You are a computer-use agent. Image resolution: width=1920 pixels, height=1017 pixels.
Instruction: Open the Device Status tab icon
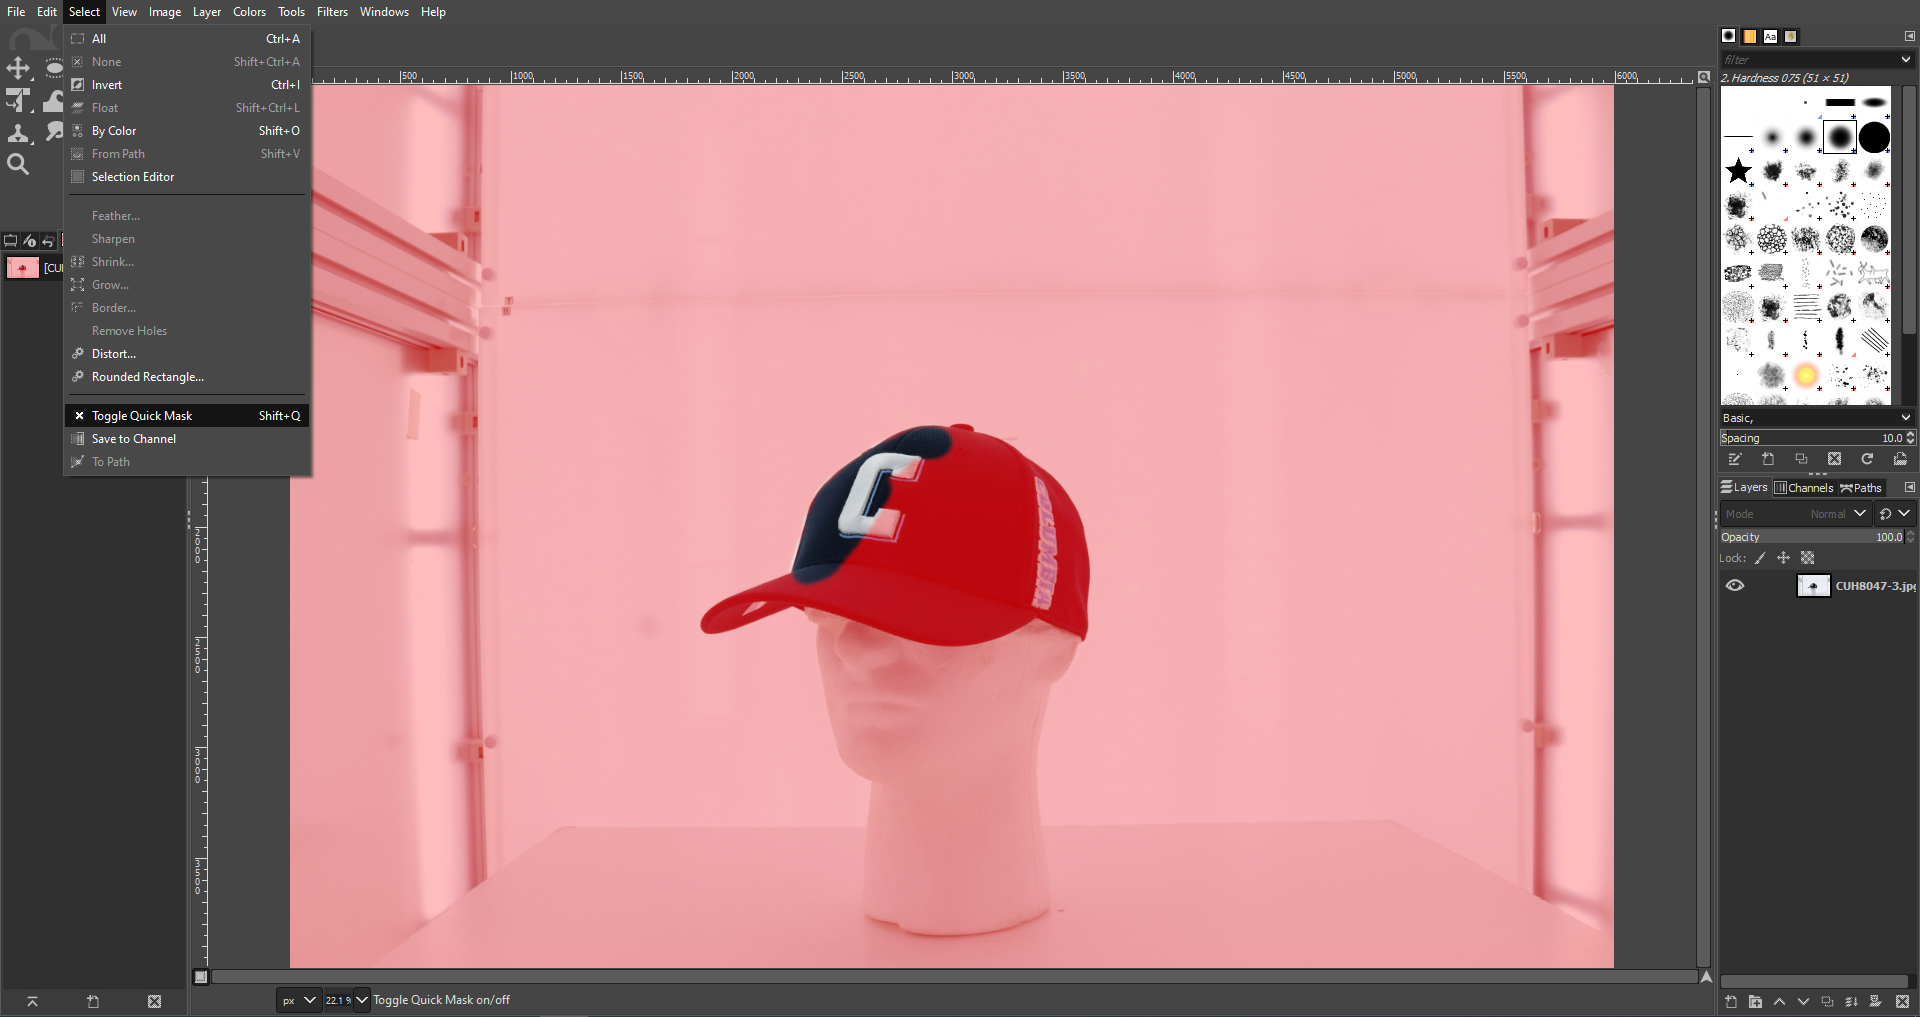pyautogui.click(x=29, y=241)
